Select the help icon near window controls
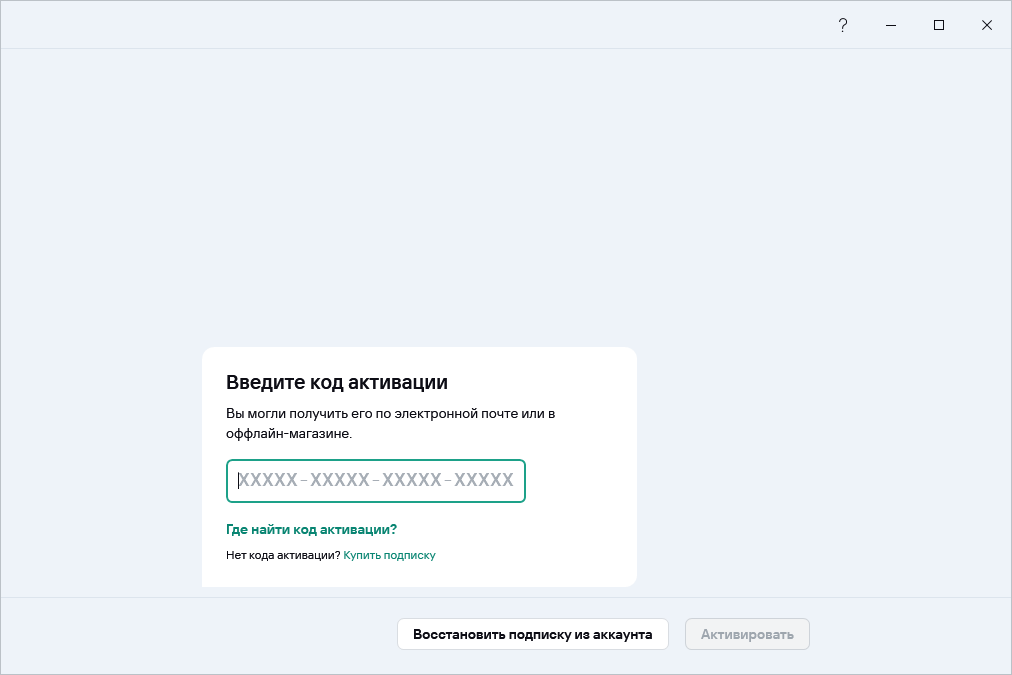1012x675 pixels. 843,24
